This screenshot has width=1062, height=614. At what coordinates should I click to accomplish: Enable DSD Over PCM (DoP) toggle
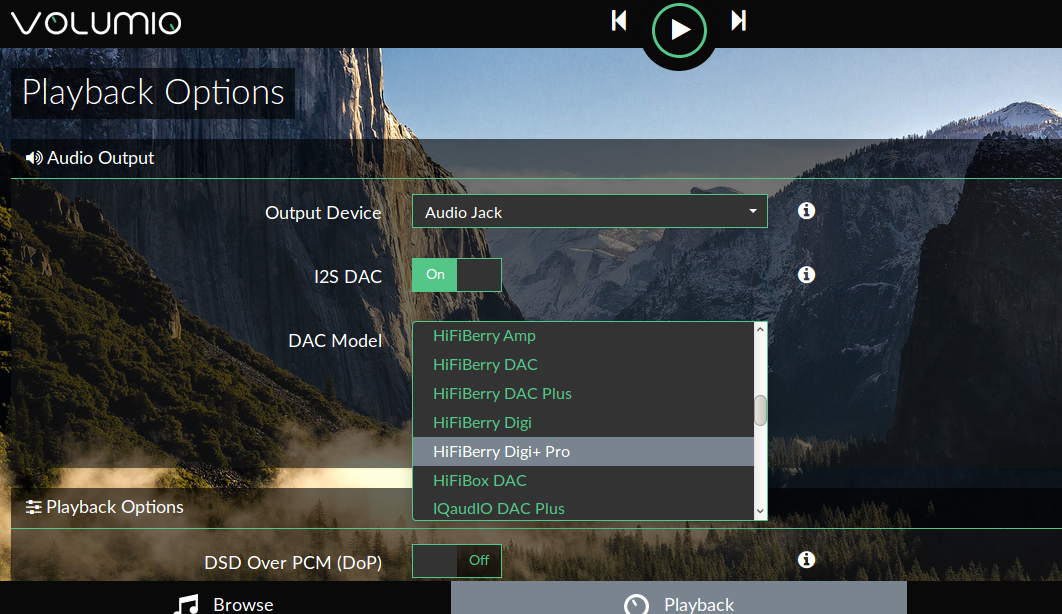pyautogui.click(x=456, y=561)
